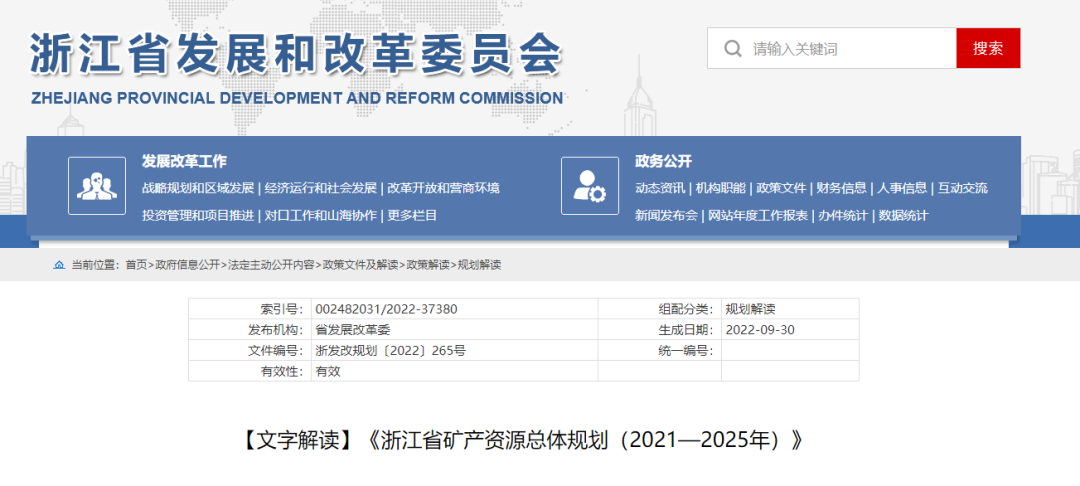Go to 改革开放和营商环境 section

point(443,188)
